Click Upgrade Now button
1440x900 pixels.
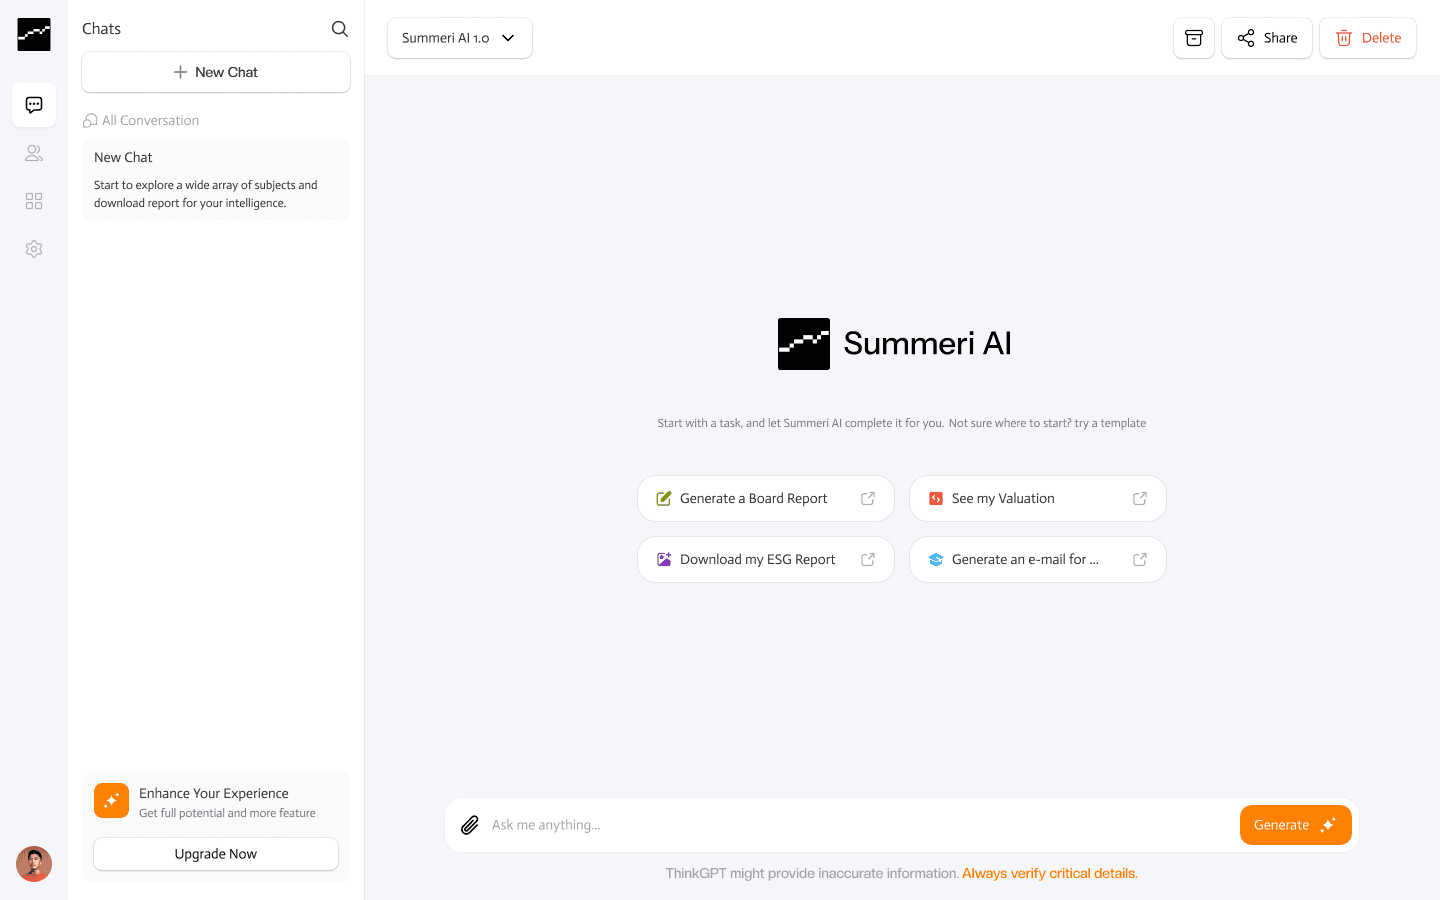coord(216,854)
